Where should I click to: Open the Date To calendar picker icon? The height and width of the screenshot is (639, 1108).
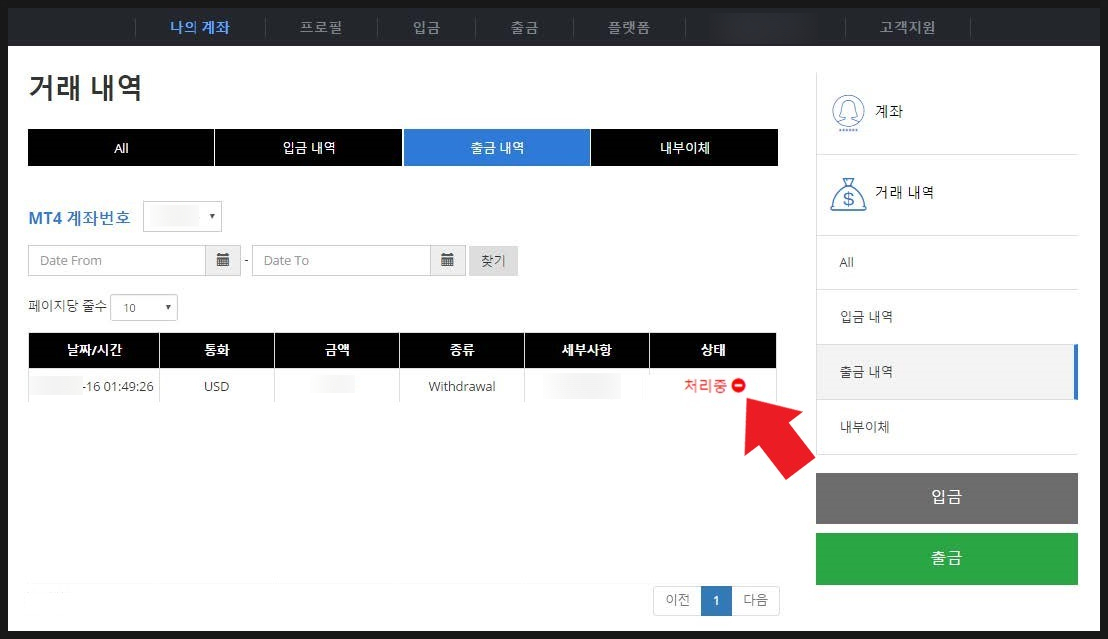pyautogui.click(x=447, y=261)
